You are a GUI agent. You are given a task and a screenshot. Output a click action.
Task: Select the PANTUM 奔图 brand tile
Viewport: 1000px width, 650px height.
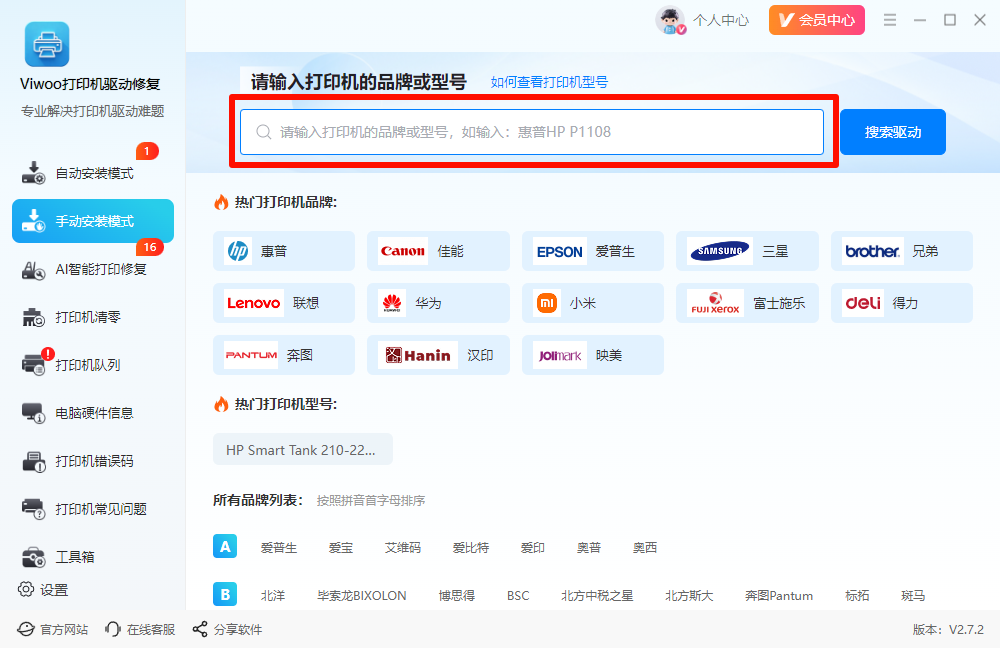284,355
